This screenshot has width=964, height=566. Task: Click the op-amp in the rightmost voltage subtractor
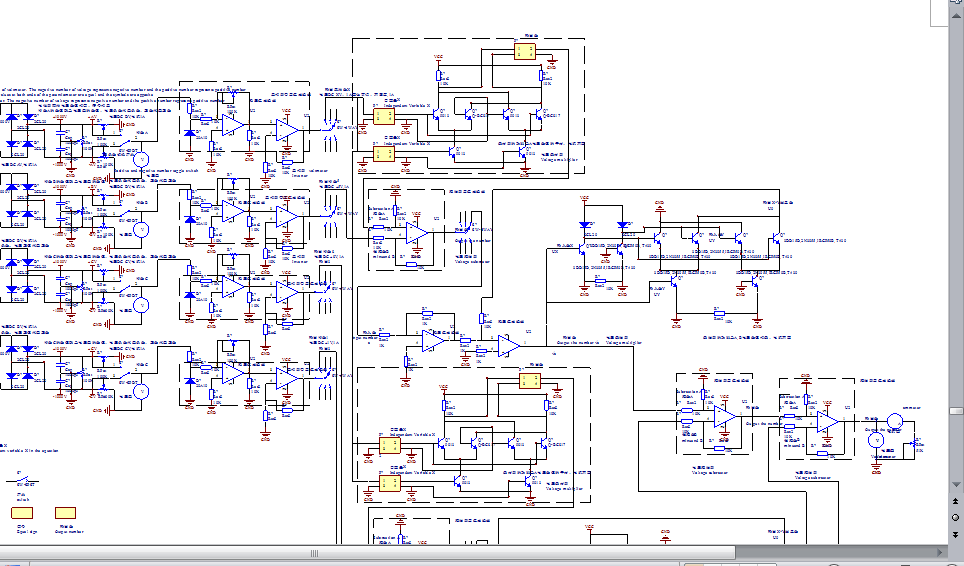tap(826, 422)
